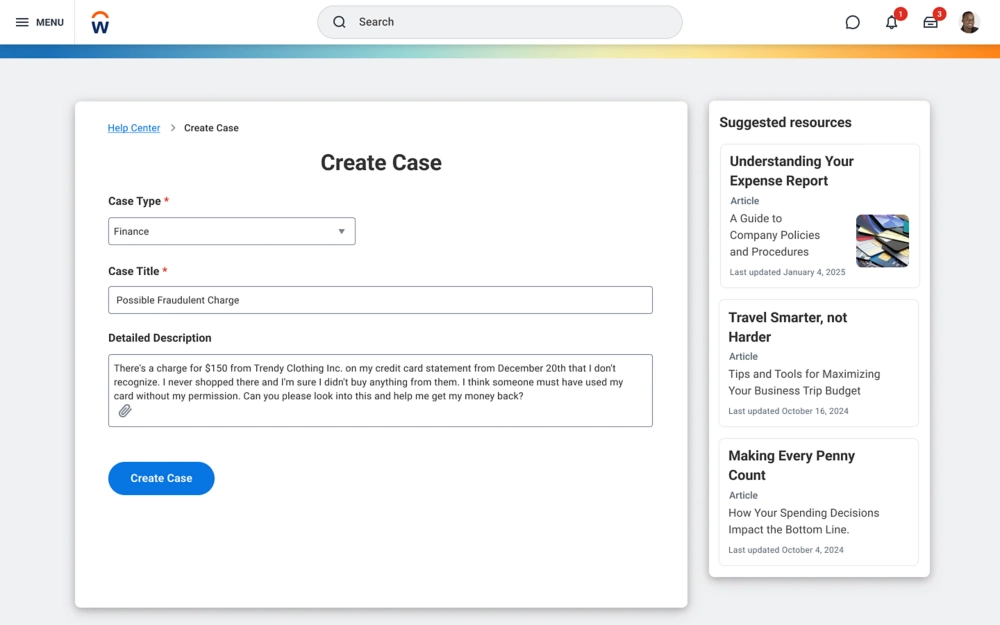Open Understanding Your Expense Report article
Screen dimensions: 1000x625
(x=791, y=171)
